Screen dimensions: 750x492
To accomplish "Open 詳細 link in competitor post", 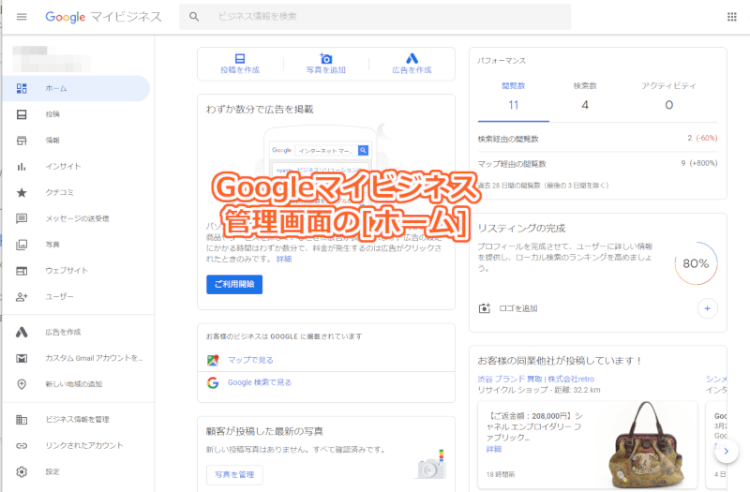I will click(x=494, y=449).
